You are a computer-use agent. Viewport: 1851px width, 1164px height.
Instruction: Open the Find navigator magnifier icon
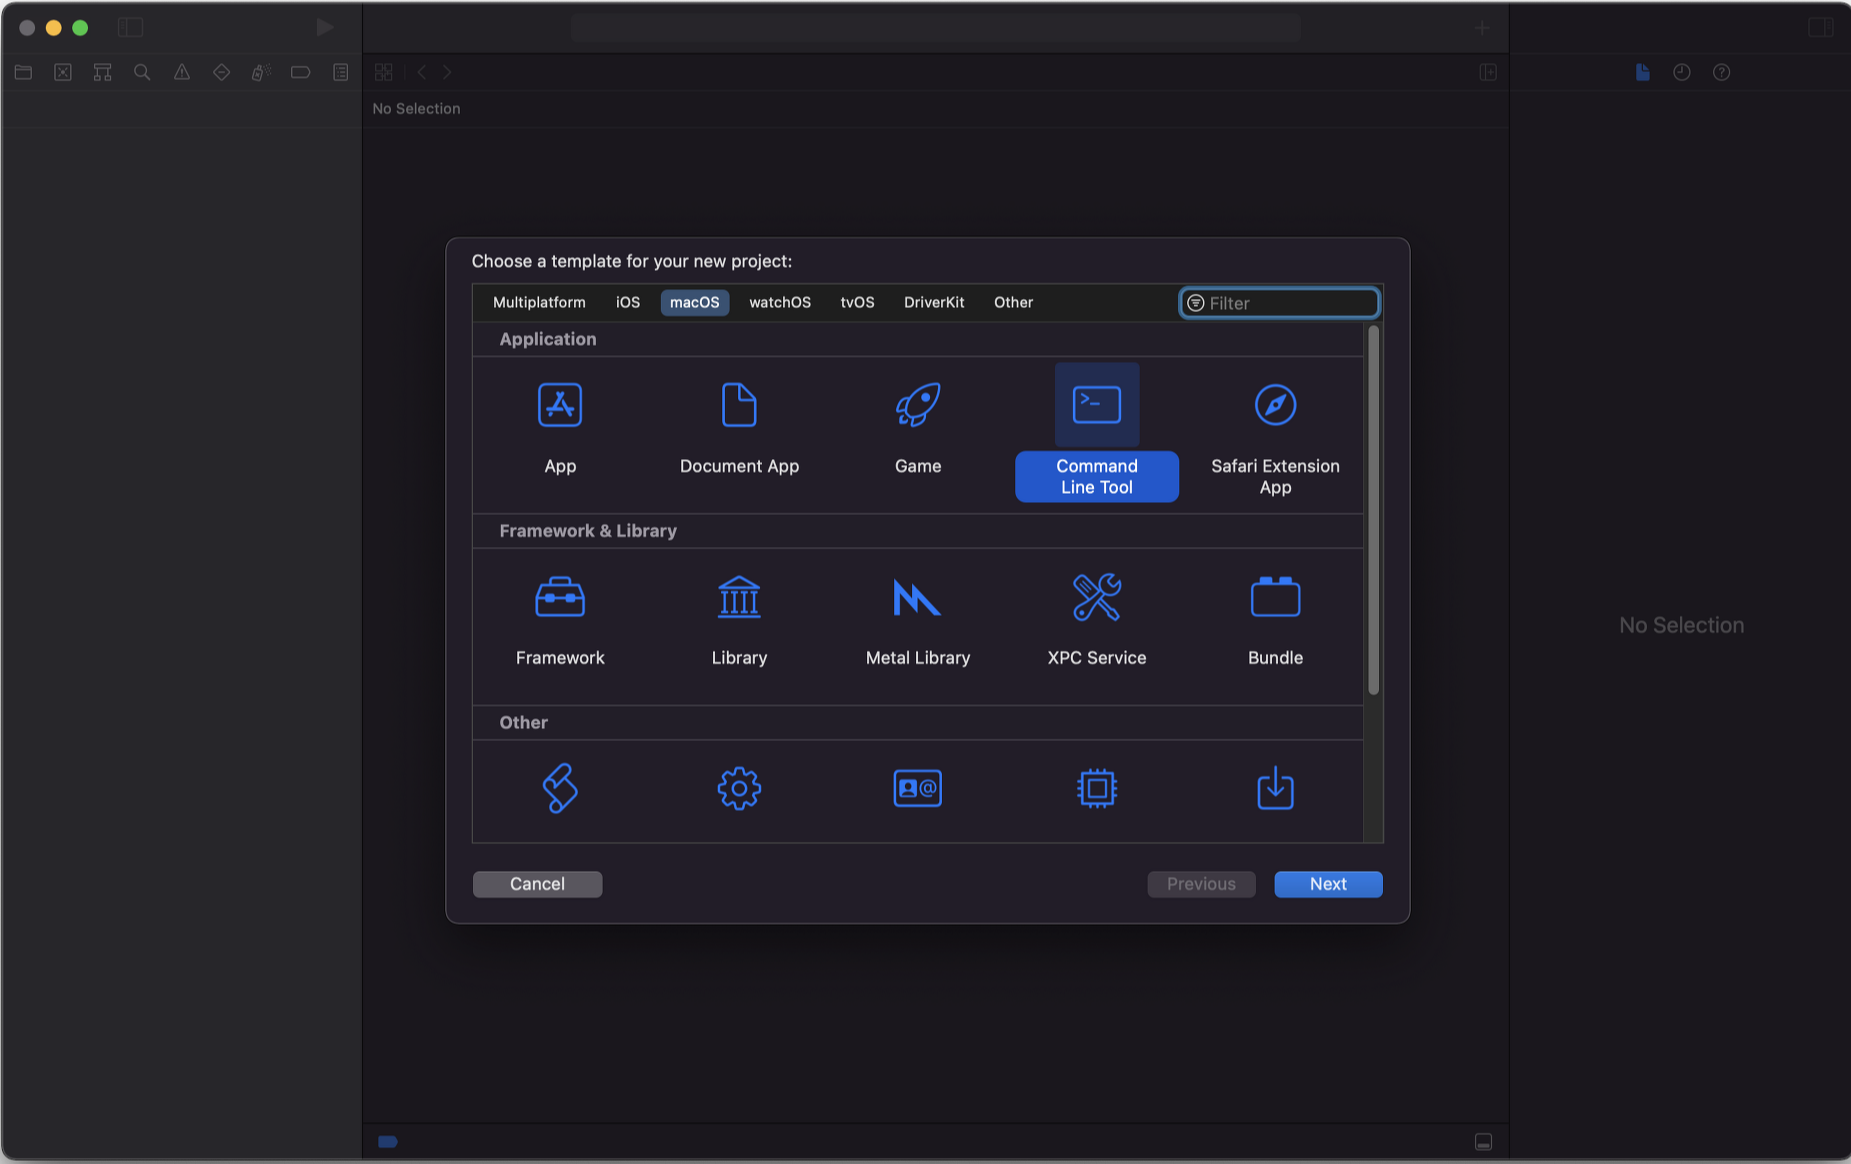click(x=142, y=72)
